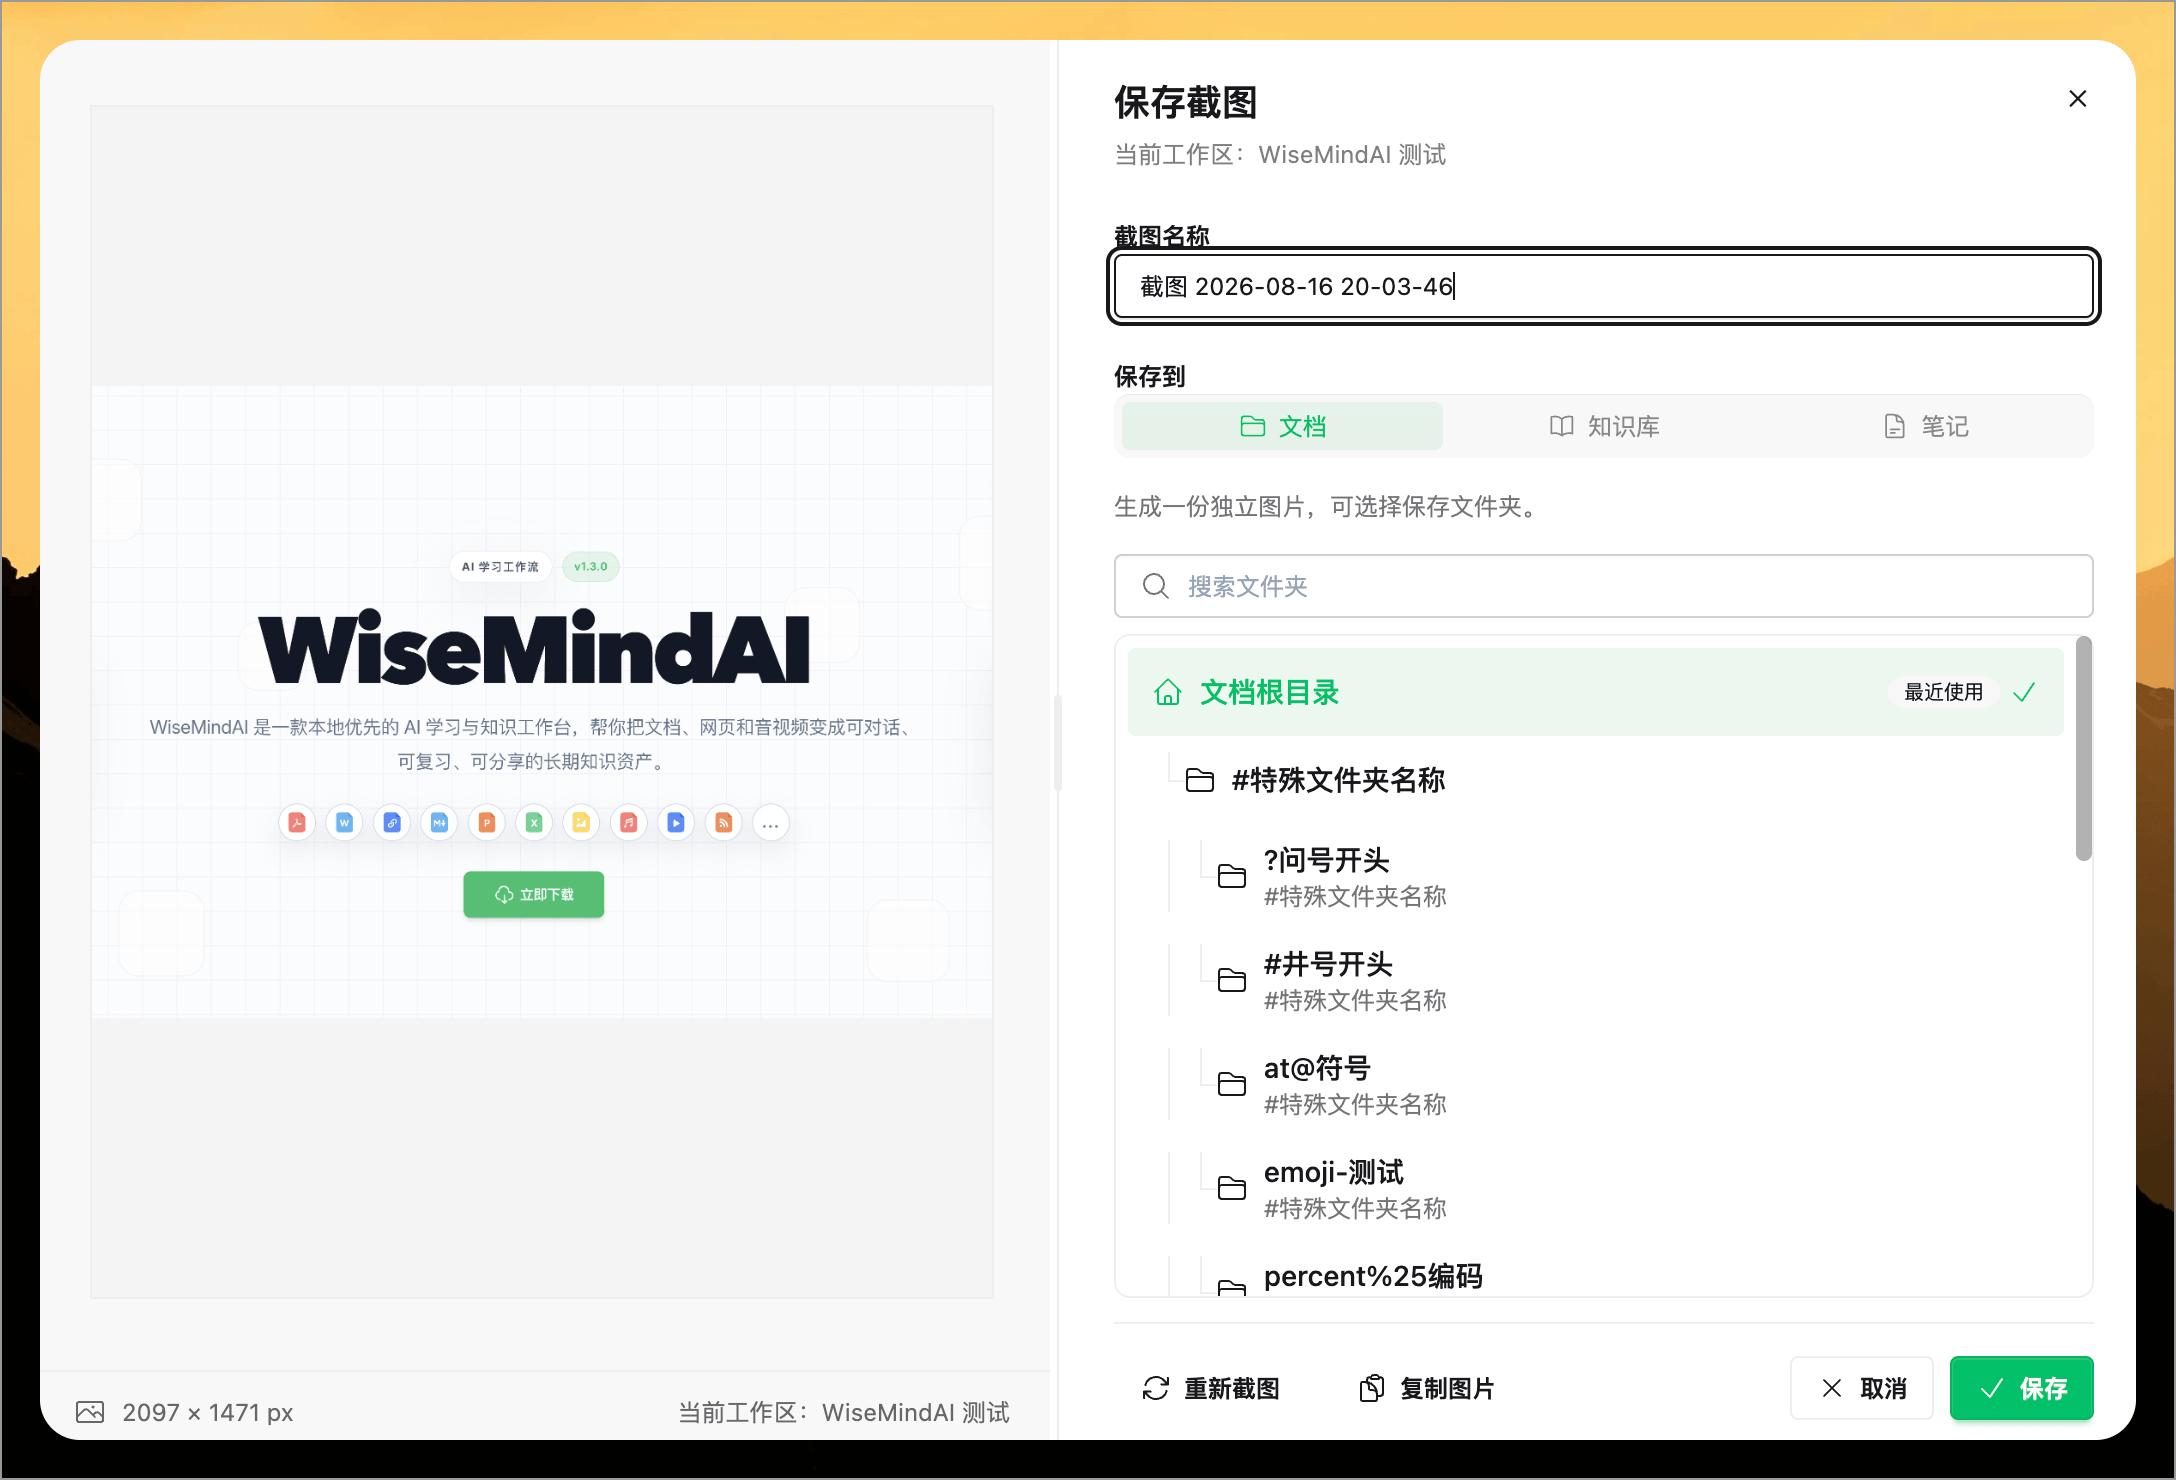Image resolution: width=2176 pixels, height=1480 pixels.
Task: Edit the screenshot name field
Action: point(1603,287)
